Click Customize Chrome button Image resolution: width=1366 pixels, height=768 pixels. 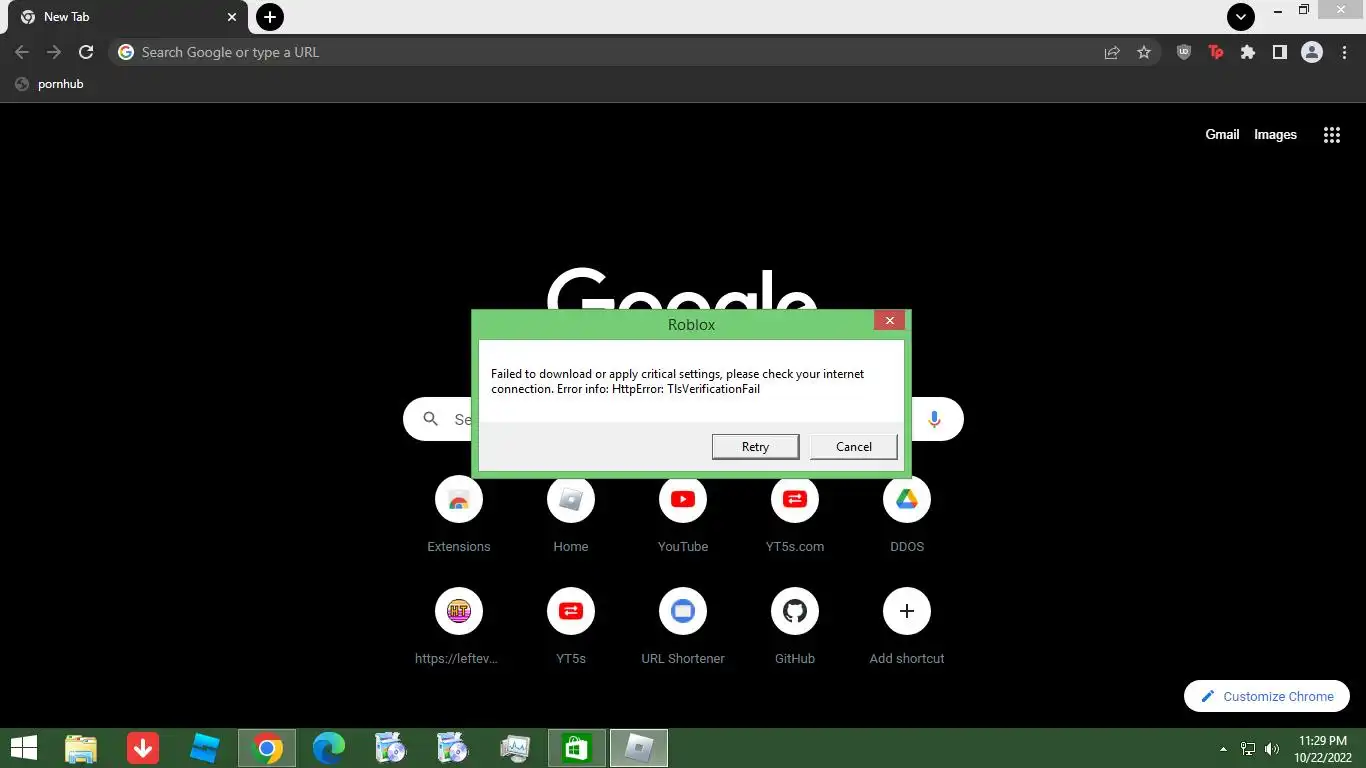click(x=1267, y=696)
